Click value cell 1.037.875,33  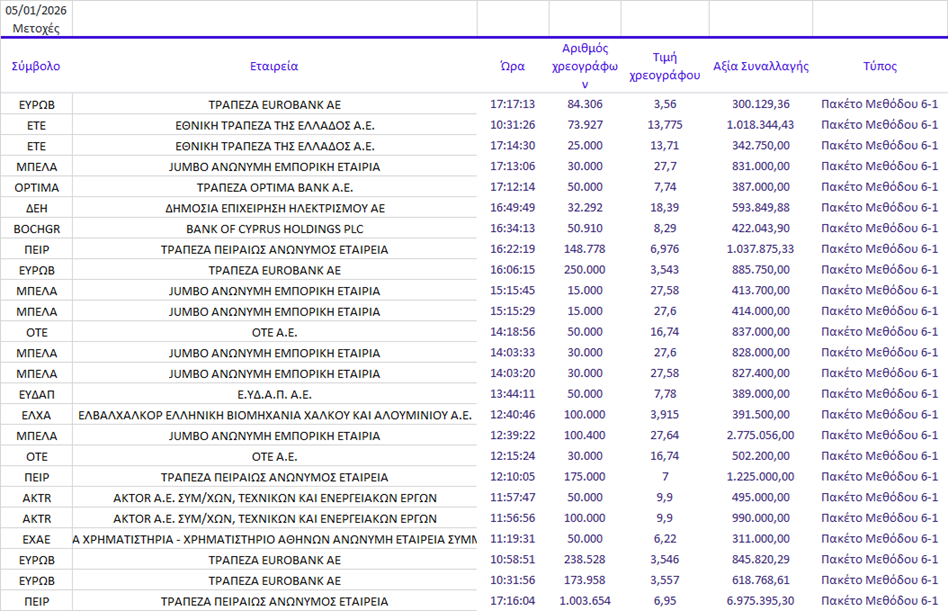click(761, 249)
